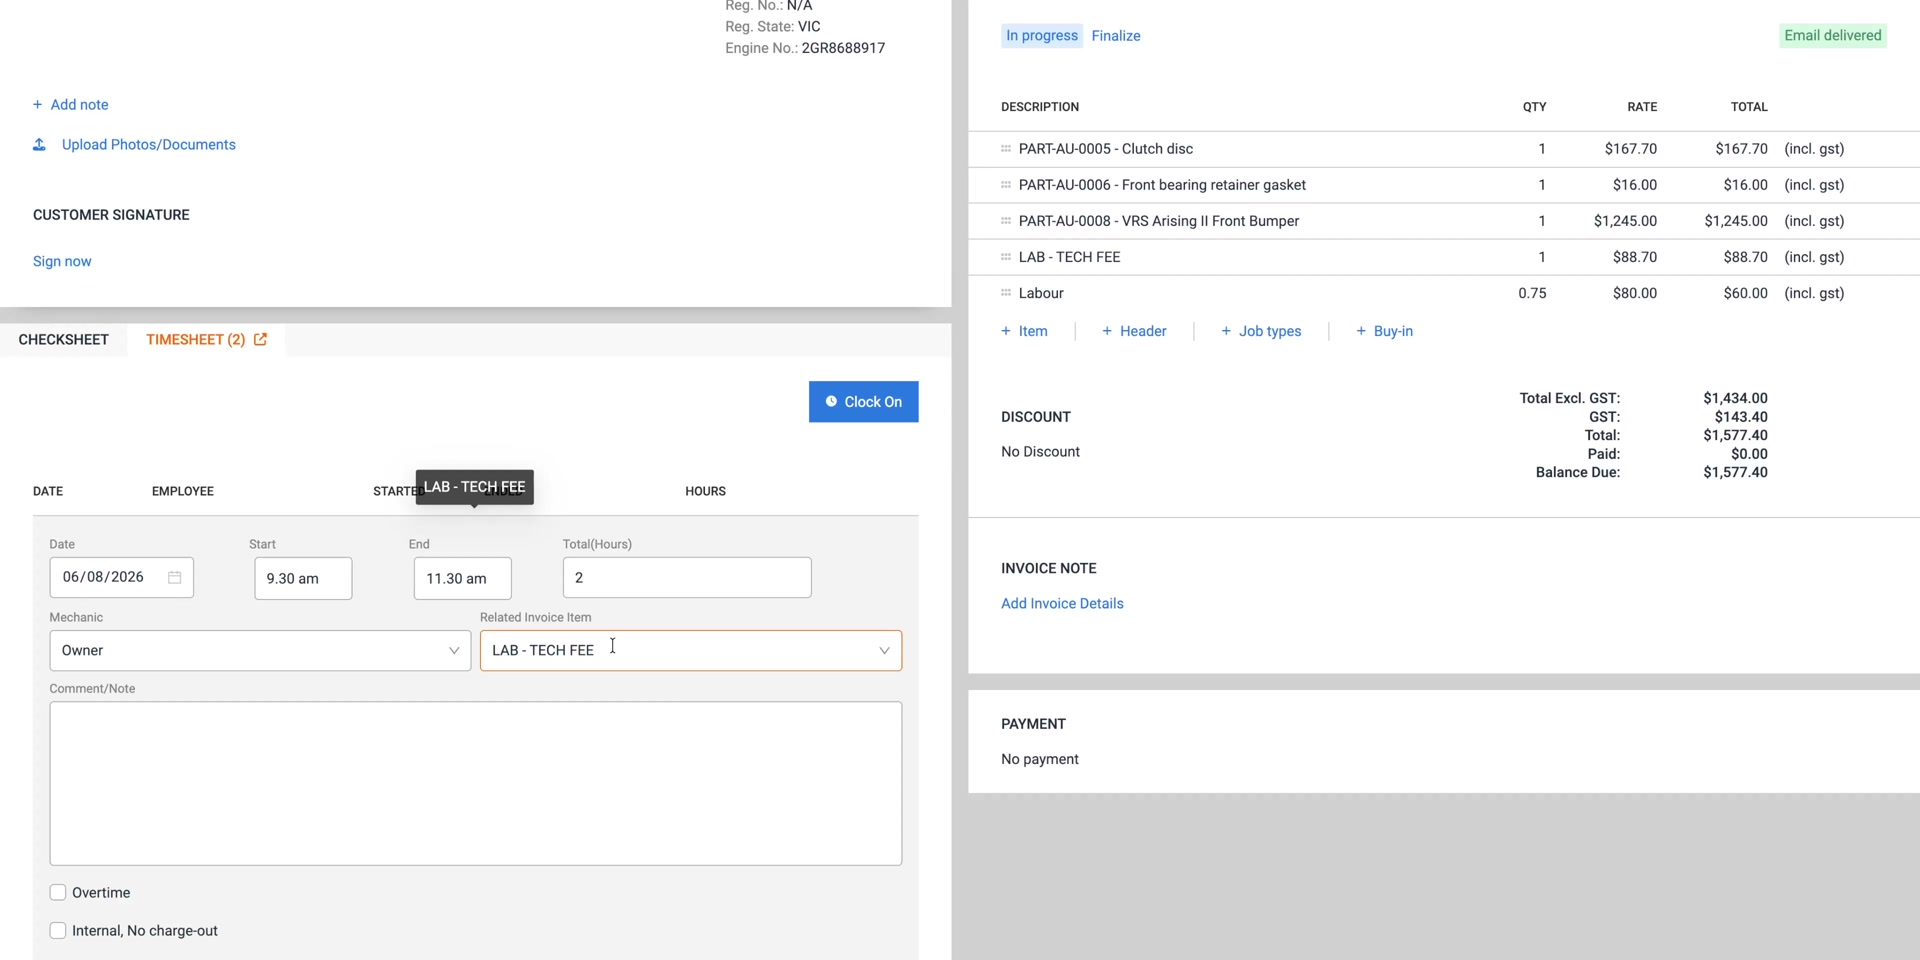Click the $80.00 rate for Labour
Image resolution: width=1920 pixels, height=960 pixels.
pos(1635,293)
